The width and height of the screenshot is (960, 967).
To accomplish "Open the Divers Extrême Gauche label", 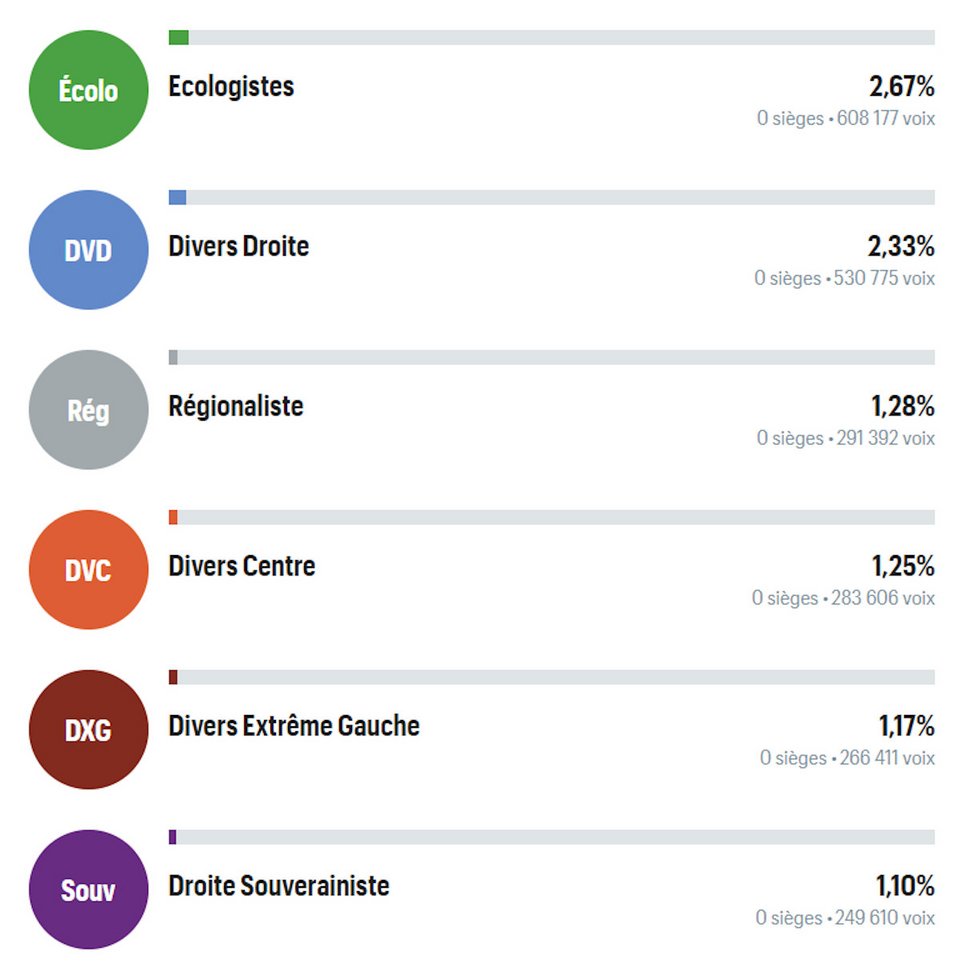I will point(294,726).
